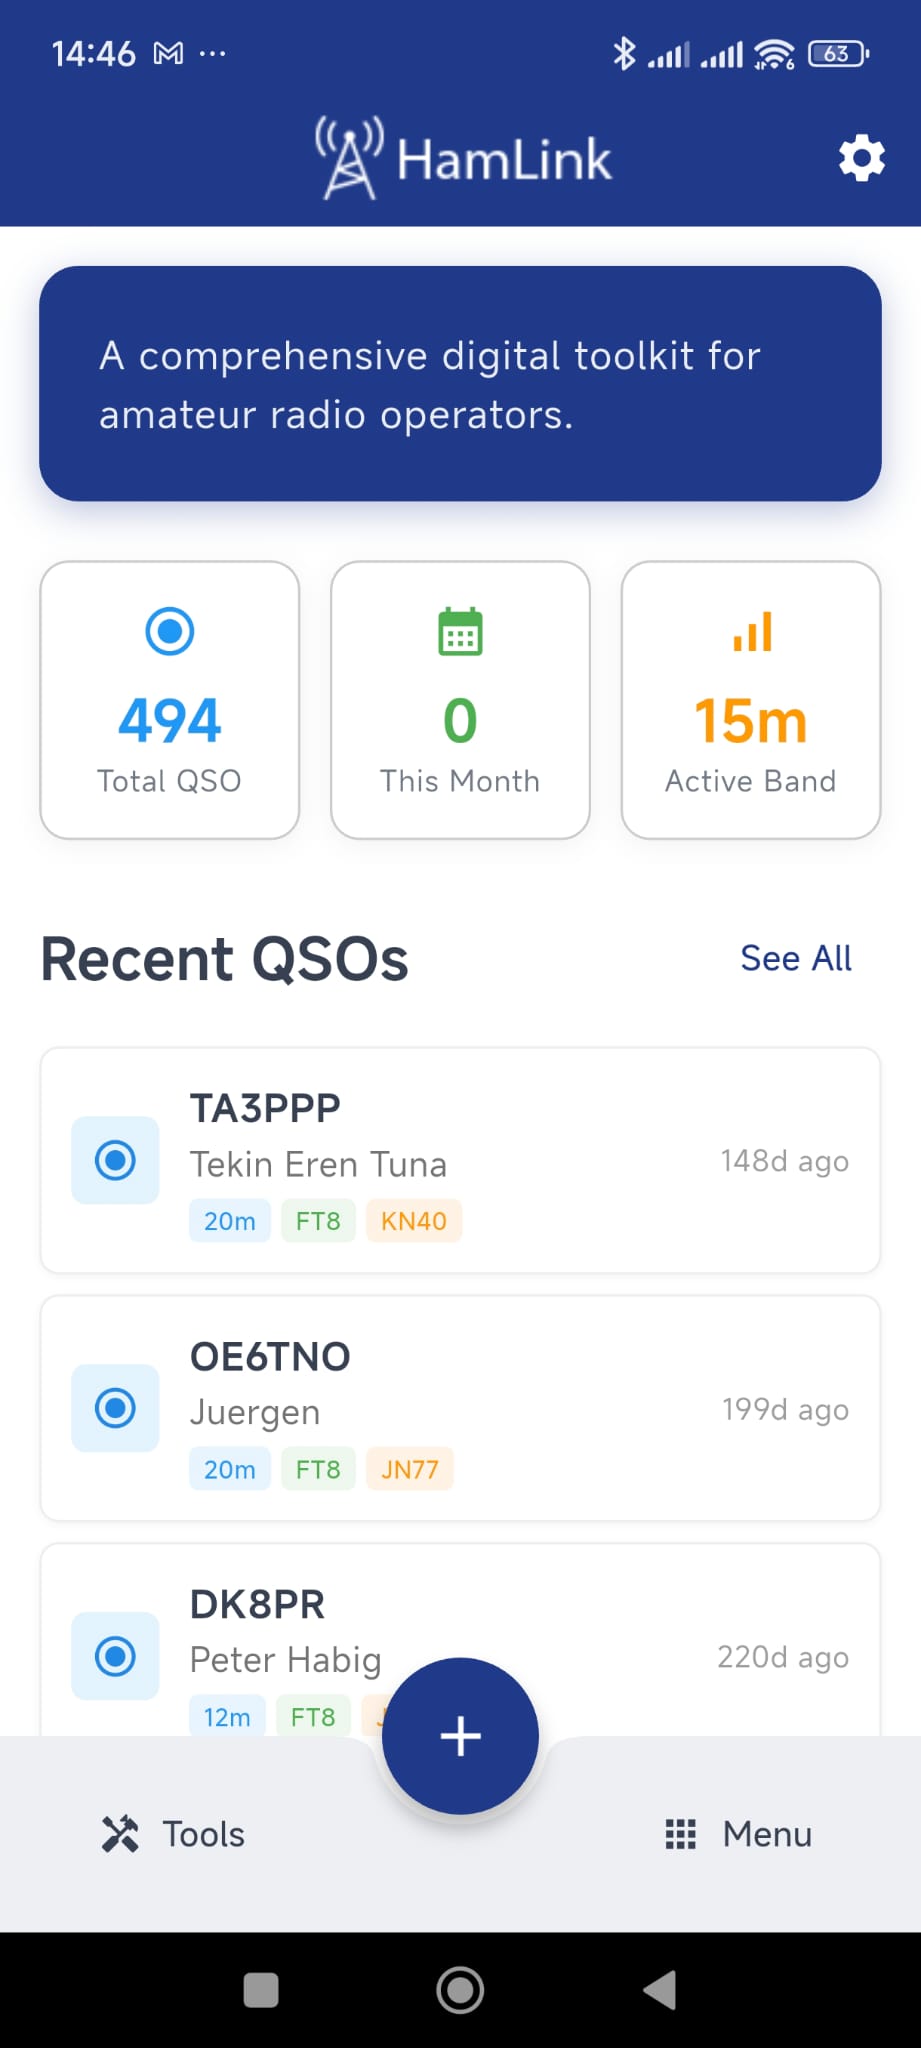Screen dimensions: 921x2048
Task: Open the Tools tab
Action: click(x=173, y=1834)
